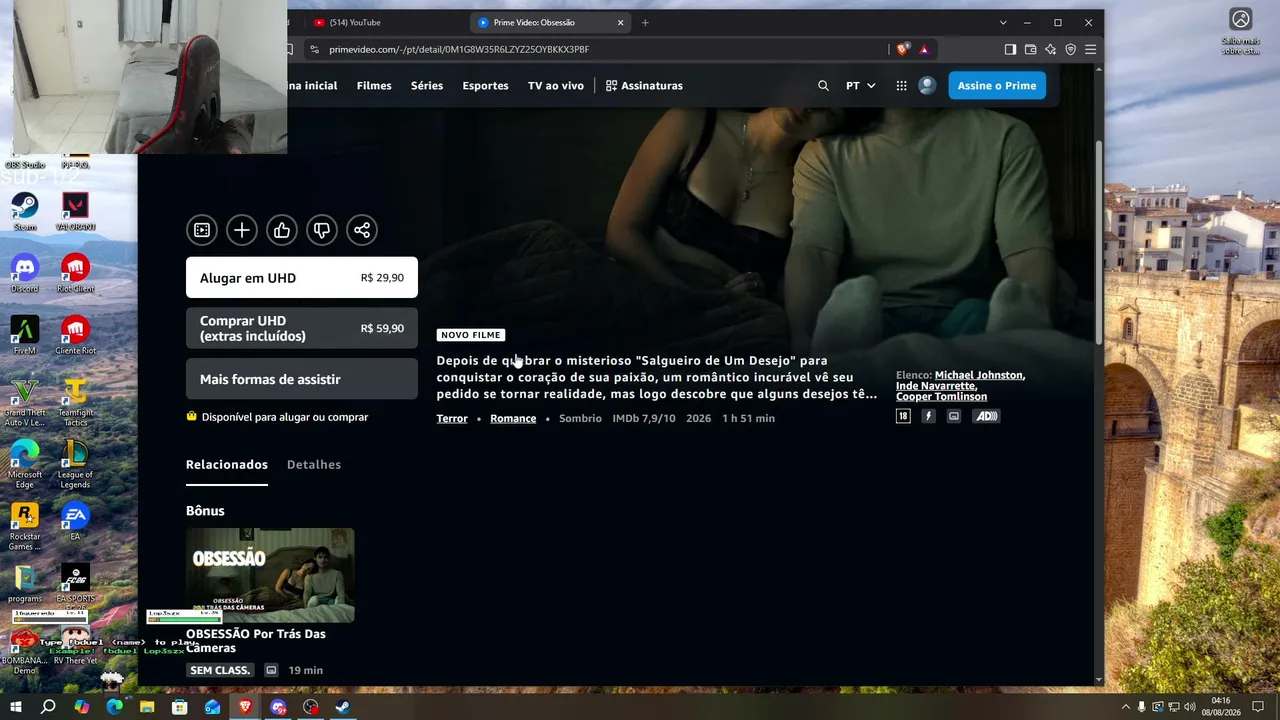Add movie to watchlist with plus icon

pyautogui.click(x=242, y=230)
